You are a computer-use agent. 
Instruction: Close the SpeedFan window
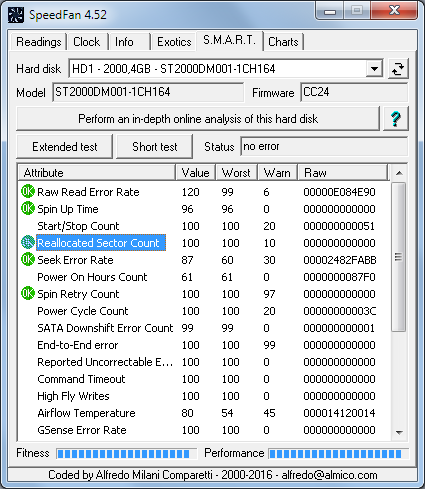[x=394, y=11]
